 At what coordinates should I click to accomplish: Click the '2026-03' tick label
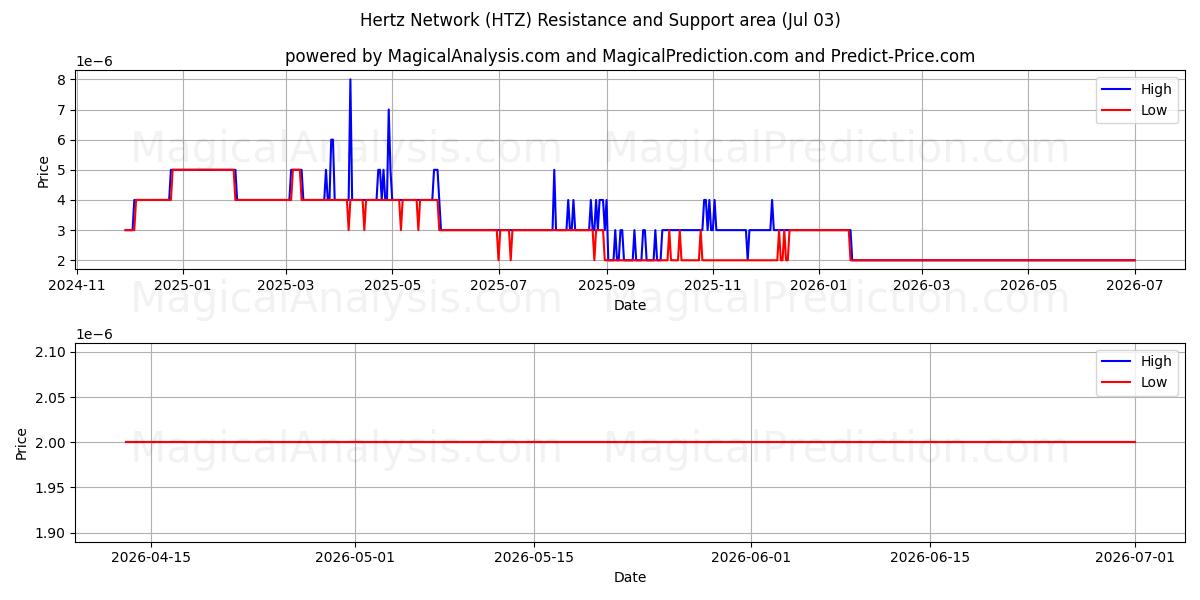tap(921, 285)
